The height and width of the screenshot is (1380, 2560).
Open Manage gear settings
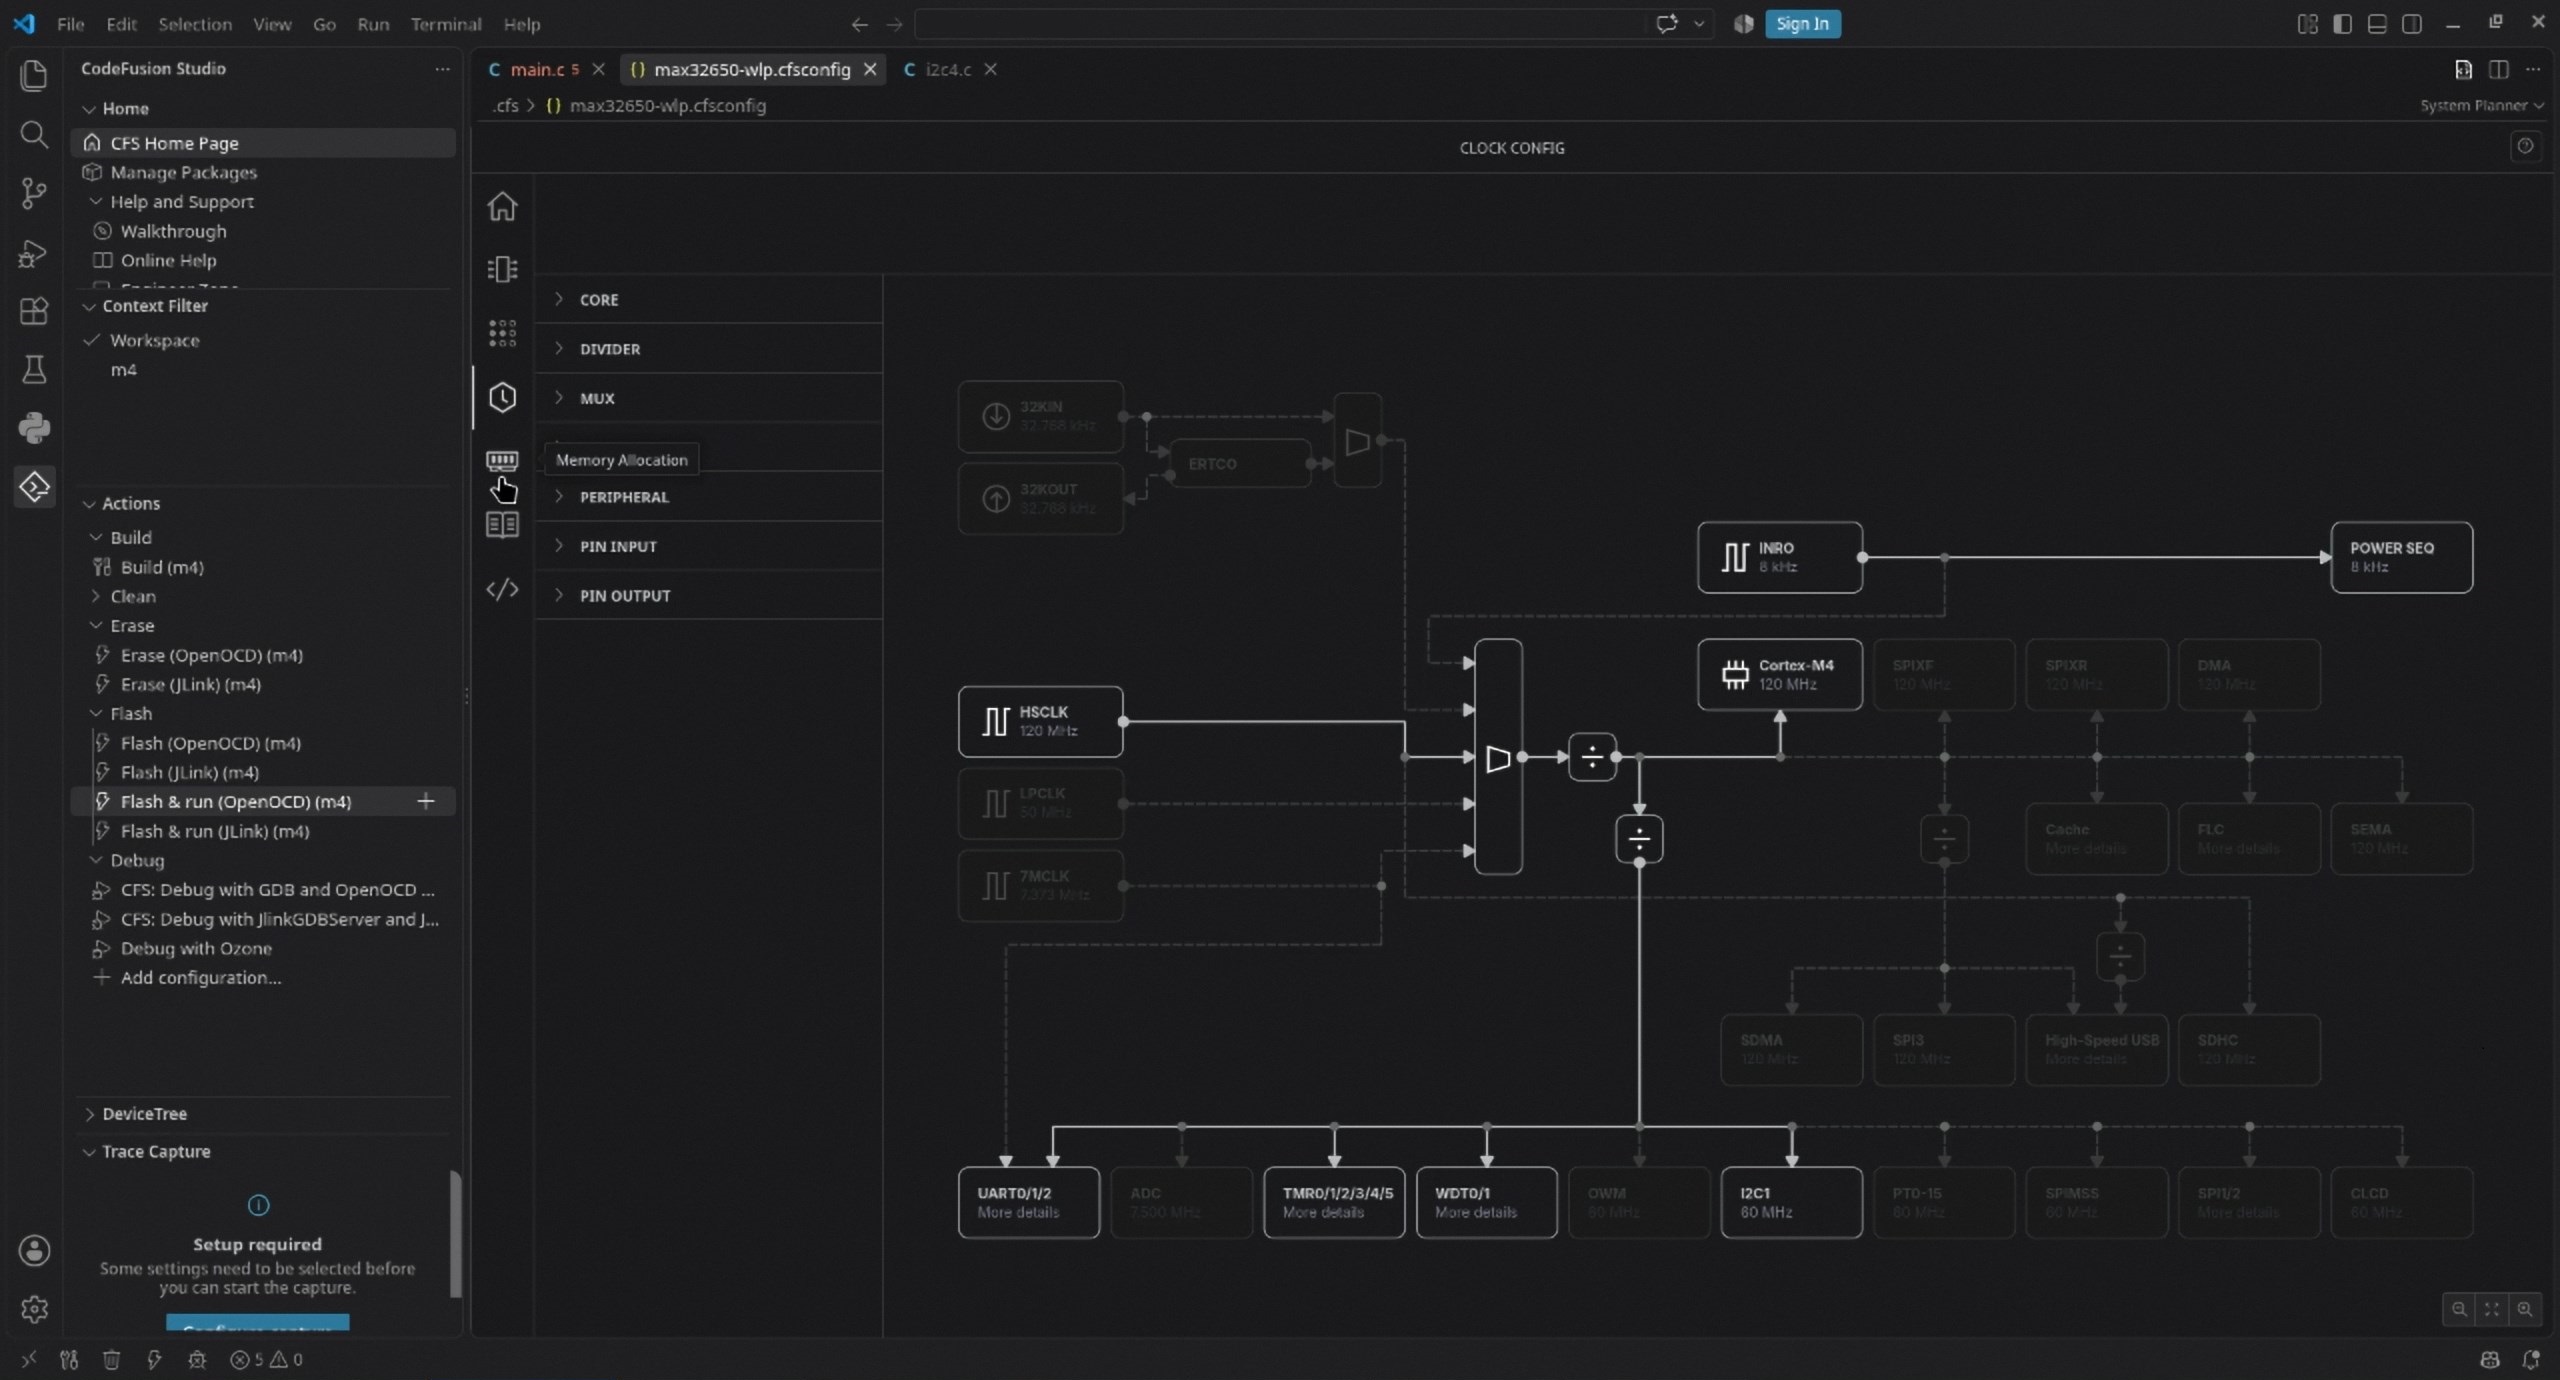[x=34, y=1309]
